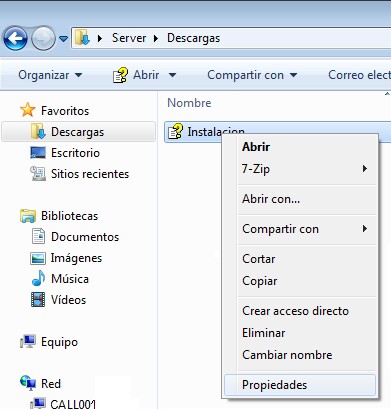Select Bibliotecas in the navigation pane

click(x=69, y=216)
